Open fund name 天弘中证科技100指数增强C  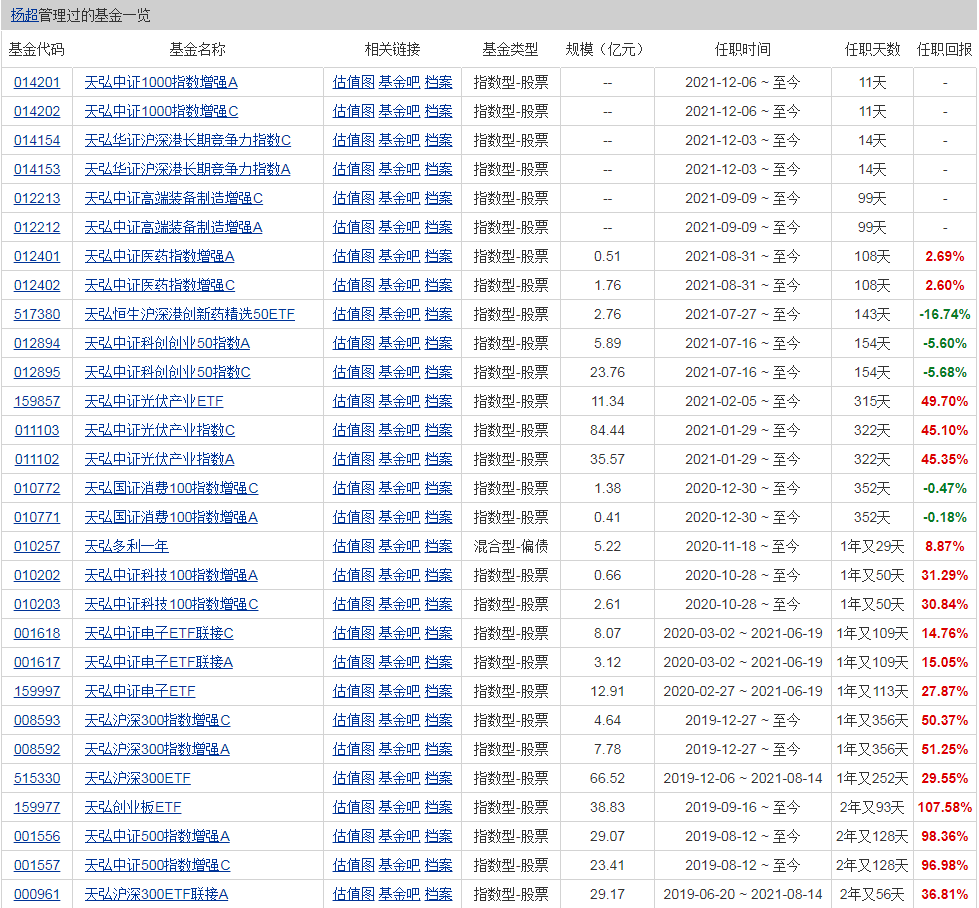(x=171, y=604)
